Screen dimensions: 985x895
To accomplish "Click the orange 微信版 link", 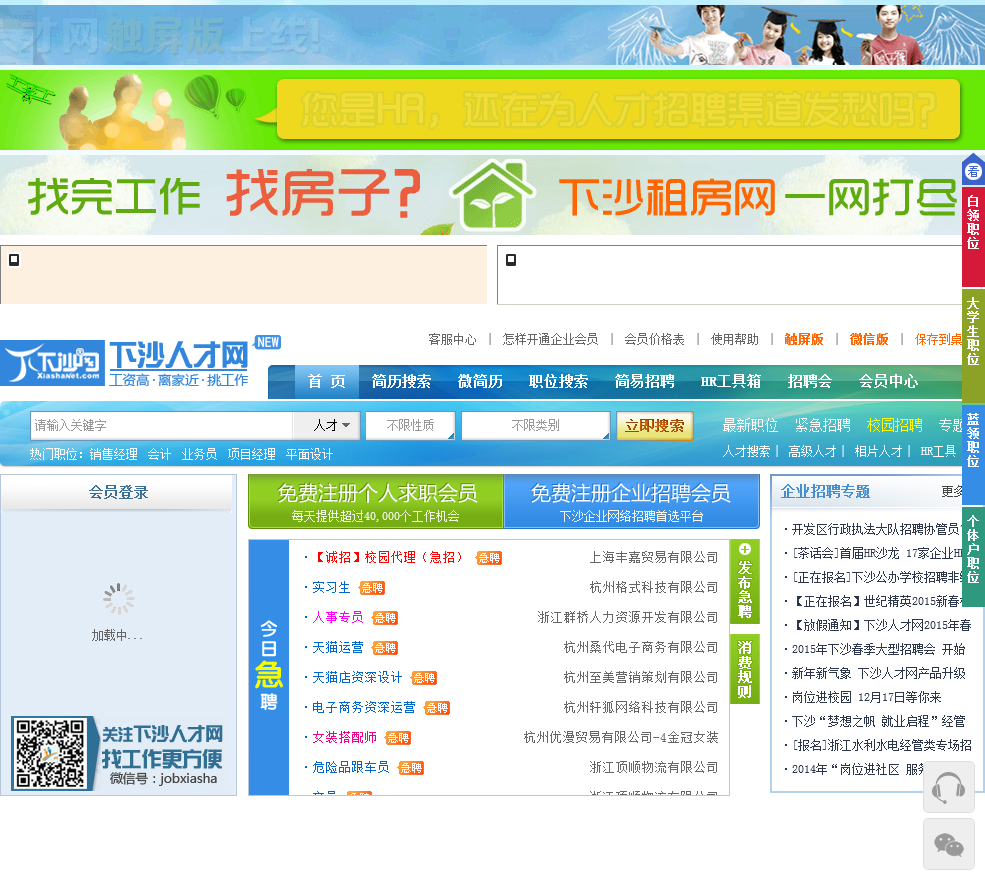I will click(869, 340).
